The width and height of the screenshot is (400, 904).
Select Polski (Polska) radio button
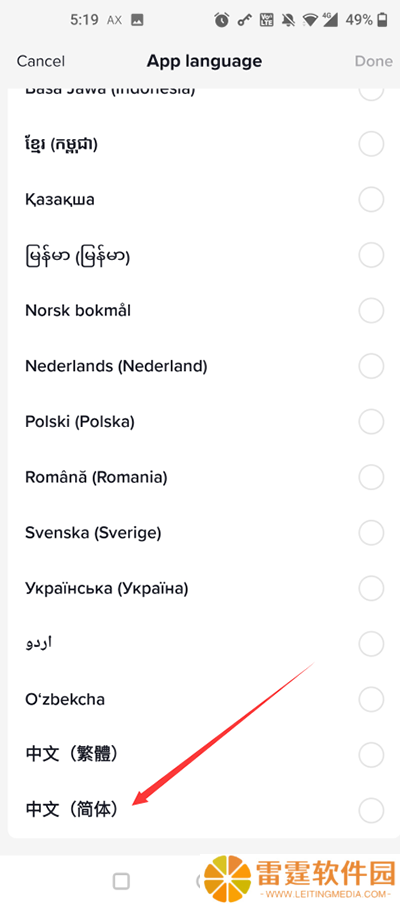371,421
